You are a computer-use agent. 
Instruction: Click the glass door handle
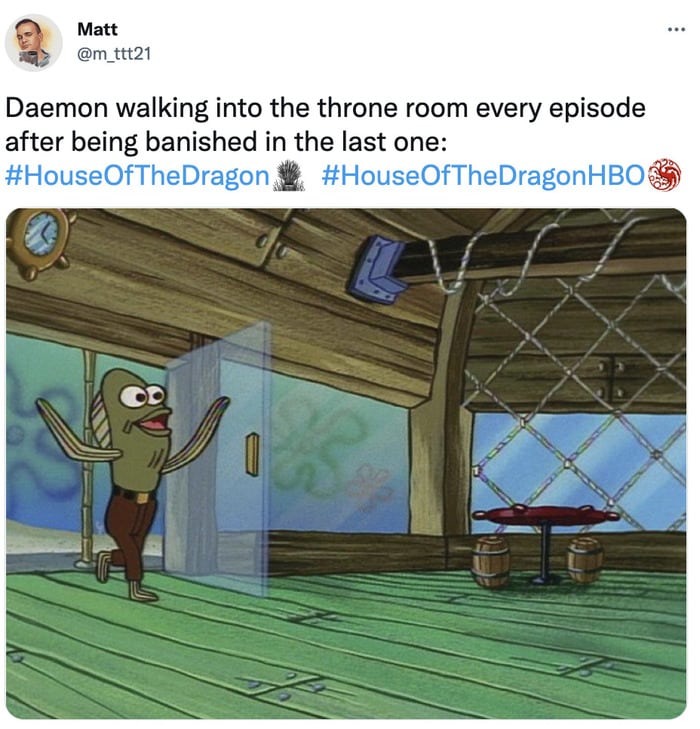click(252, 454)
